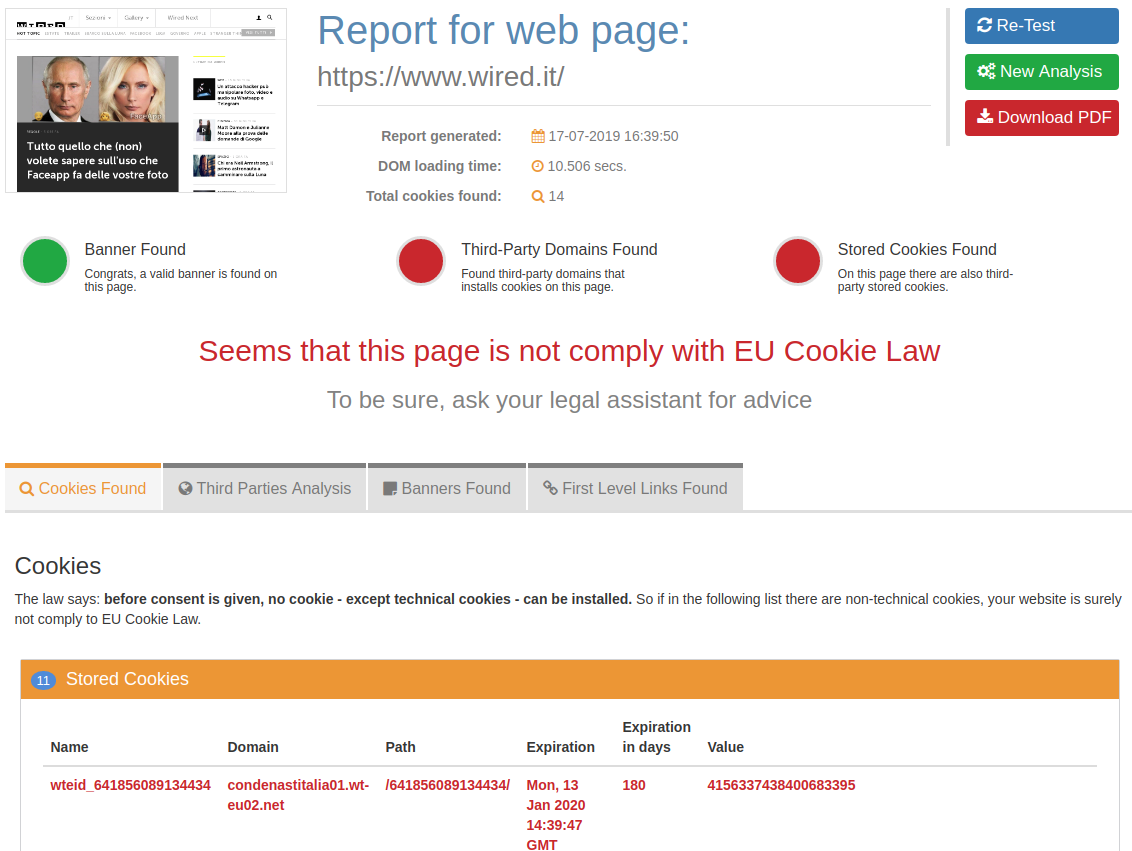Click the Cookies section heading

tap(58, 566)
